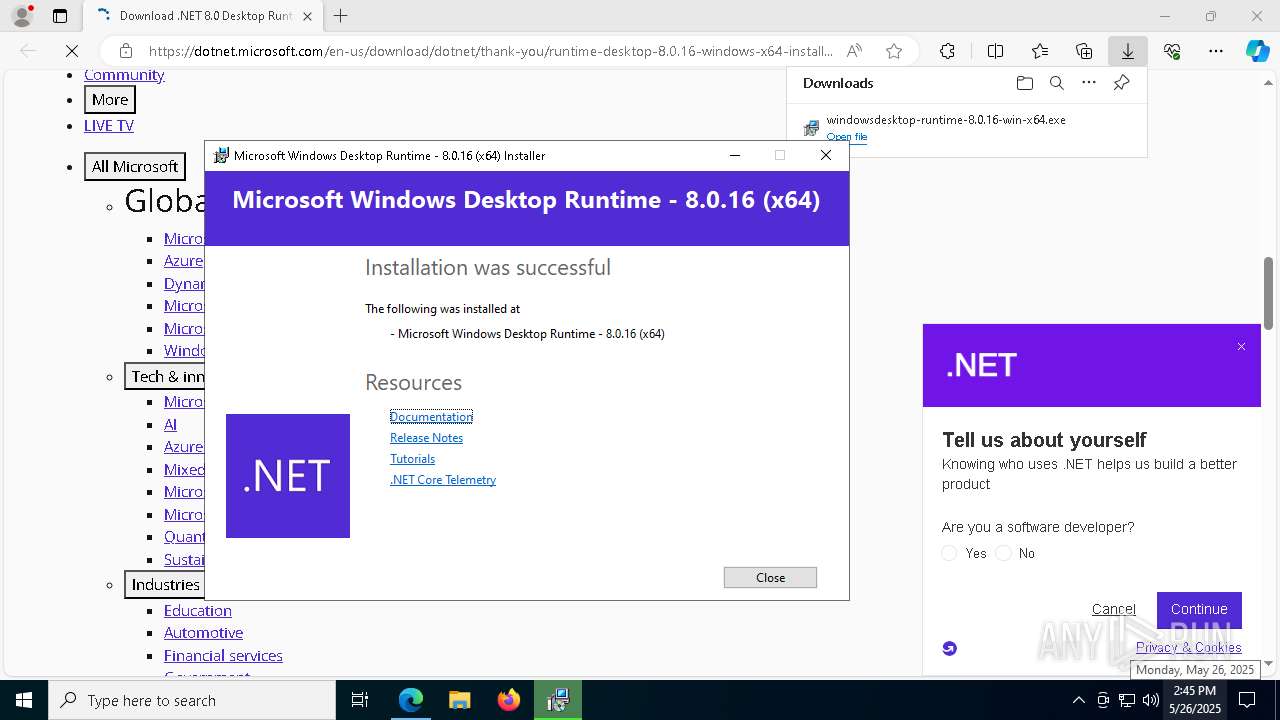Toggle the Downloads toolbar button

click(1127, 51)
